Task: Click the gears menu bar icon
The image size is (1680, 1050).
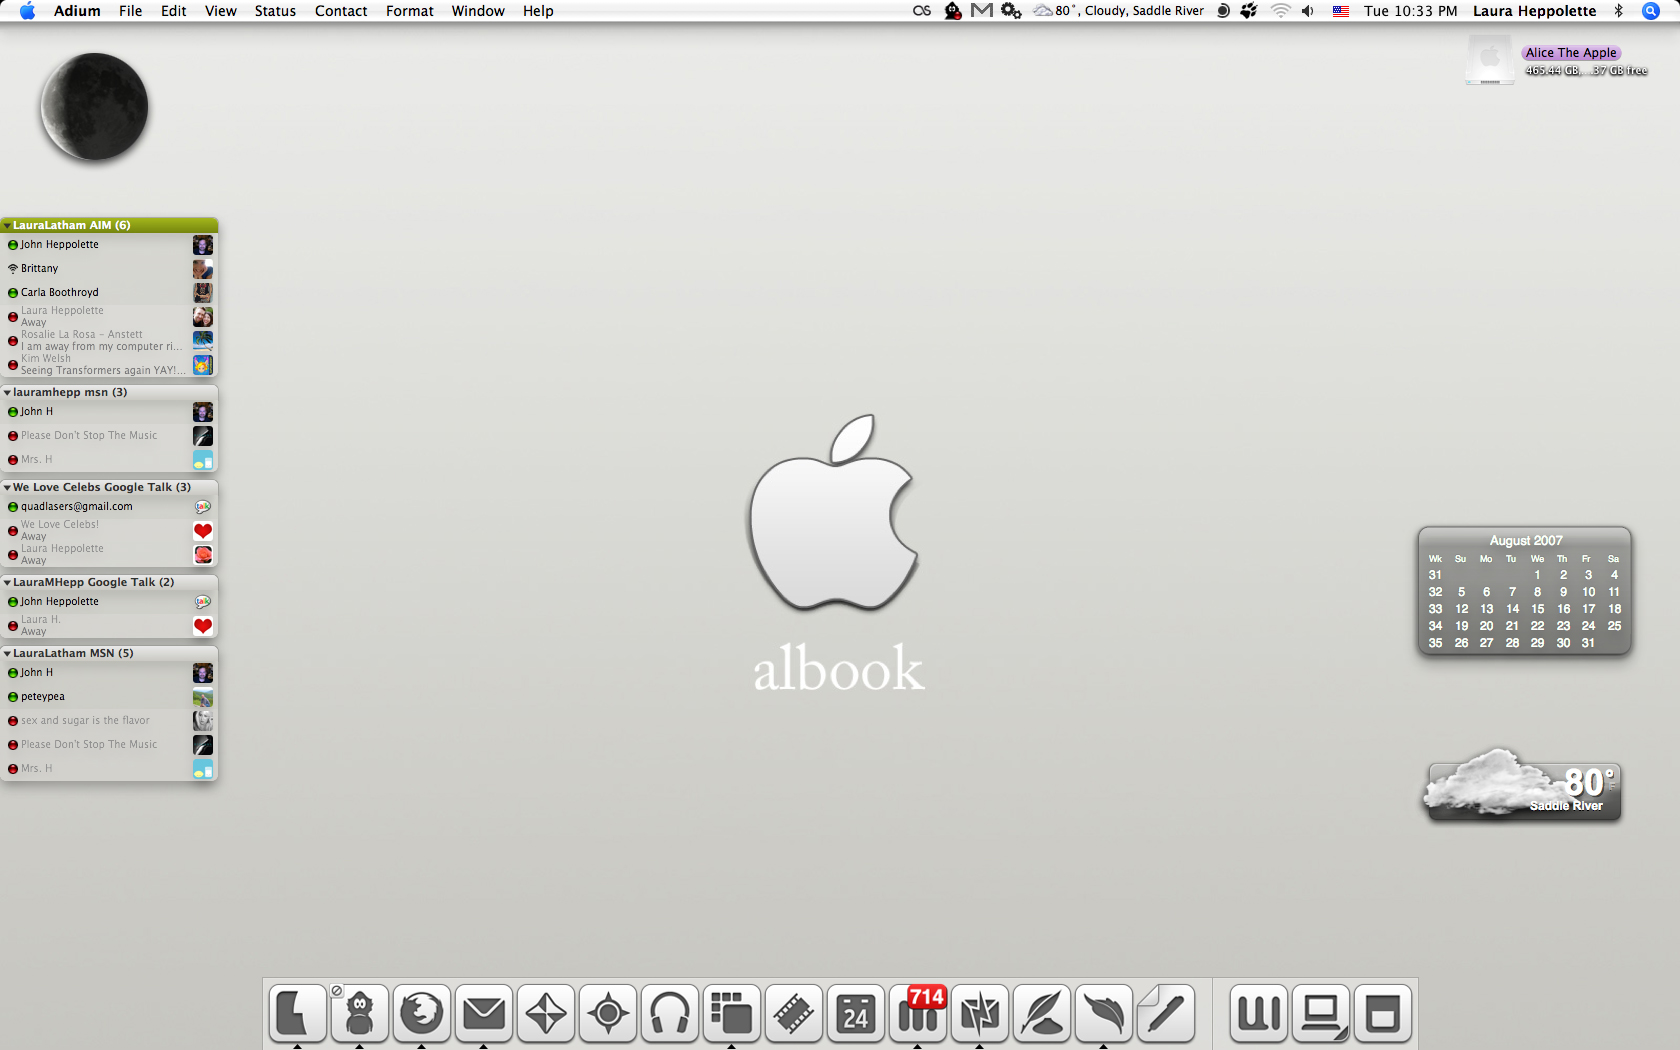Action: [1011, 11]
